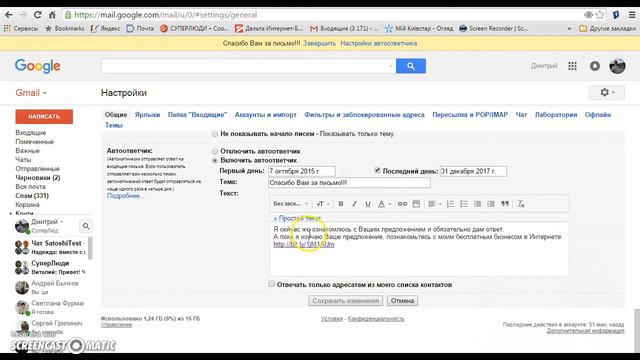Viewport: 640px width, 360px height.
Task: Open the Папка "Входящие" settings tab
Action: coord(197,115)
